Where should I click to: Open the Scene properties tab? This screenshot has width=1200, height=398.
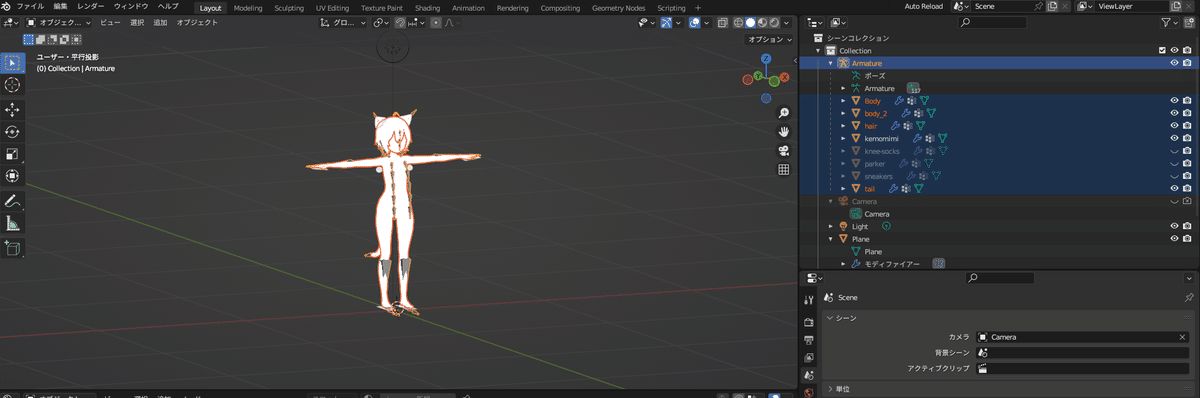click(x=808, y=375)
